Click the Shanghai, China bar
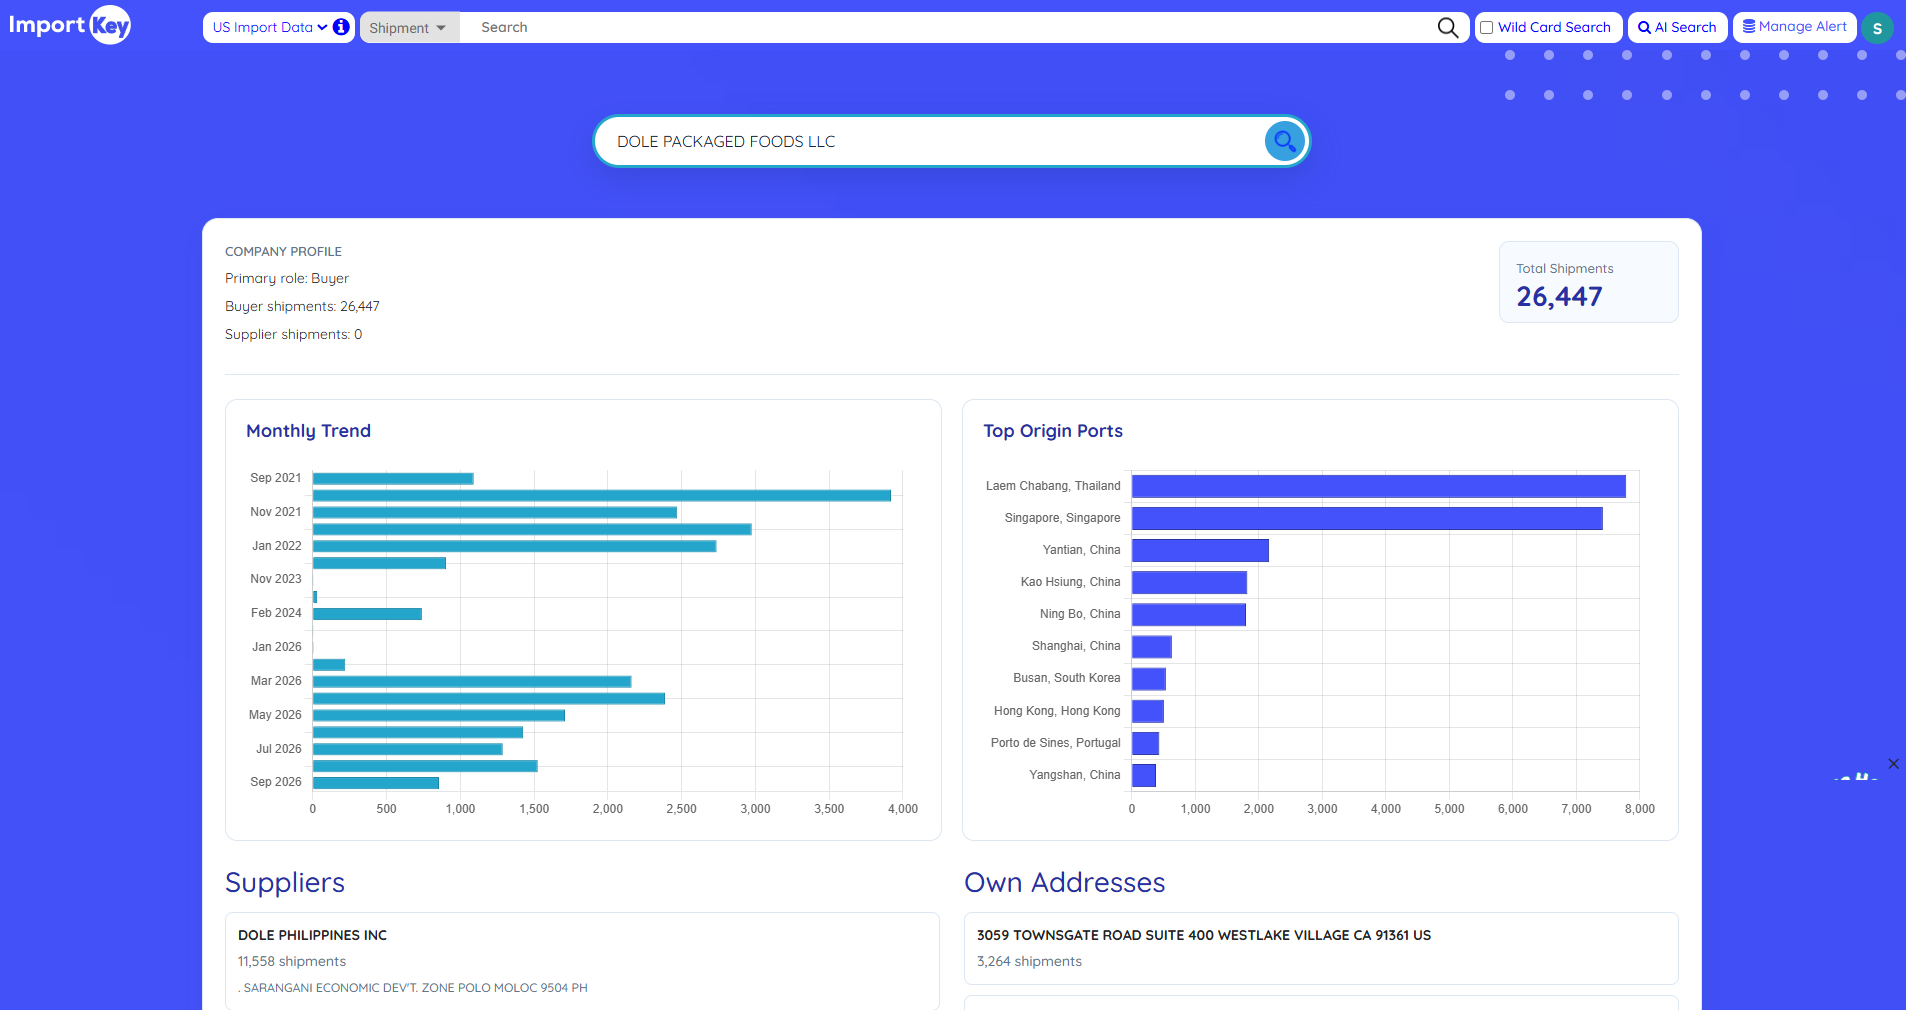 [1151, 646]
